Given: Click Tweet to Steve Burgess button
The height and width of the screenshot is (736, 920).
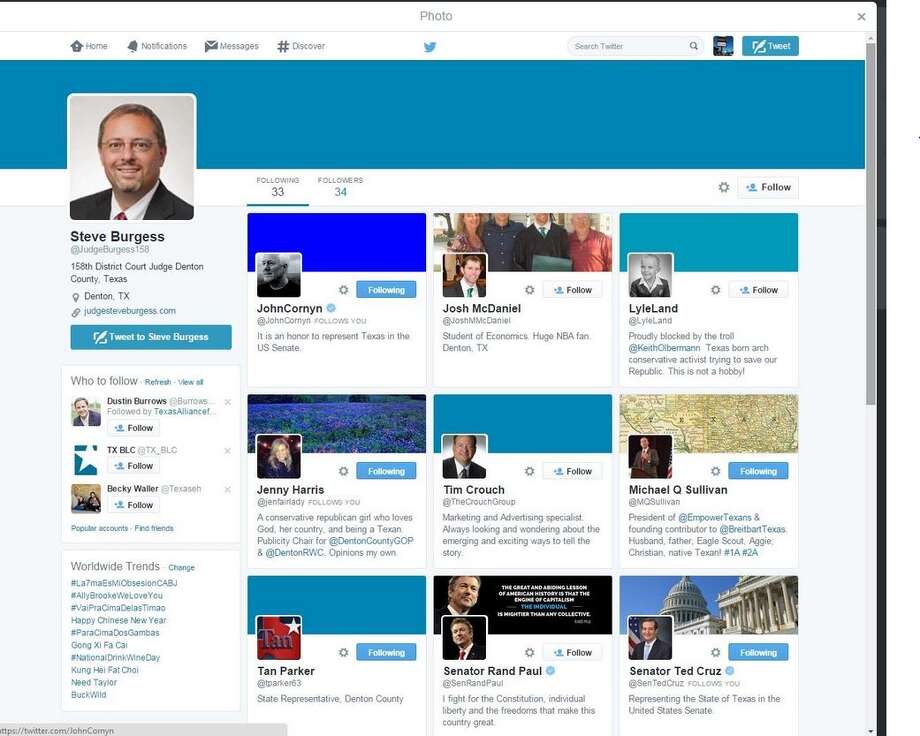Looking at the screenshot, I should [x=151, y=337].
